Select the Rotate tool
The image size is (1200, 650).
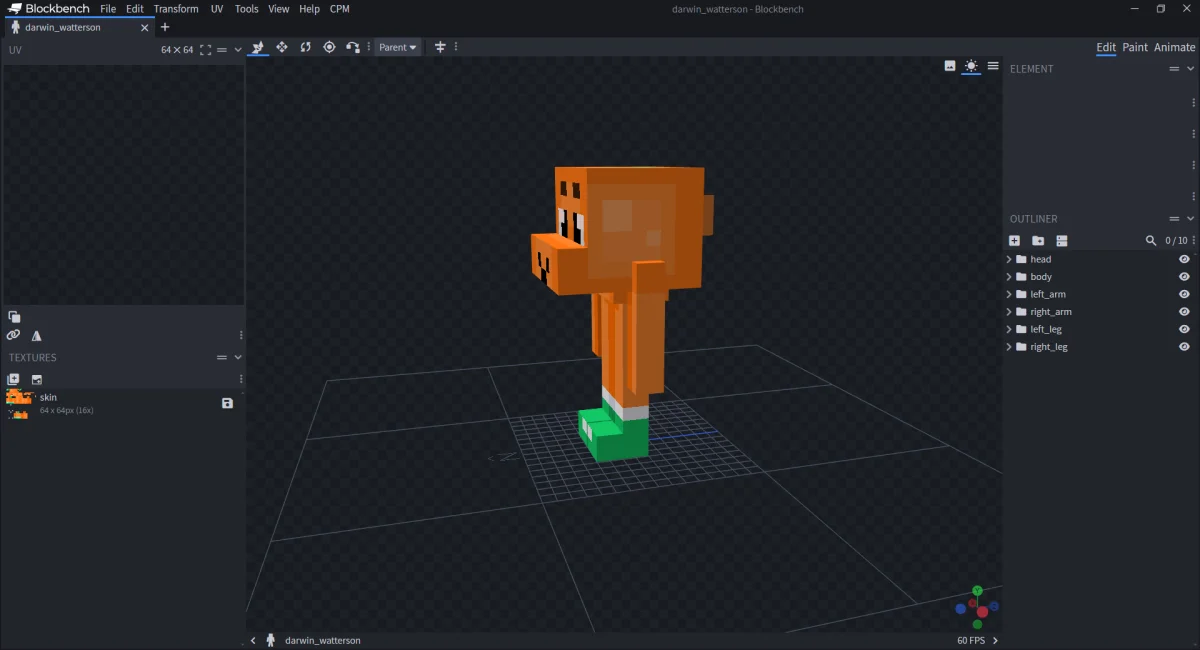tap(306, 47)
